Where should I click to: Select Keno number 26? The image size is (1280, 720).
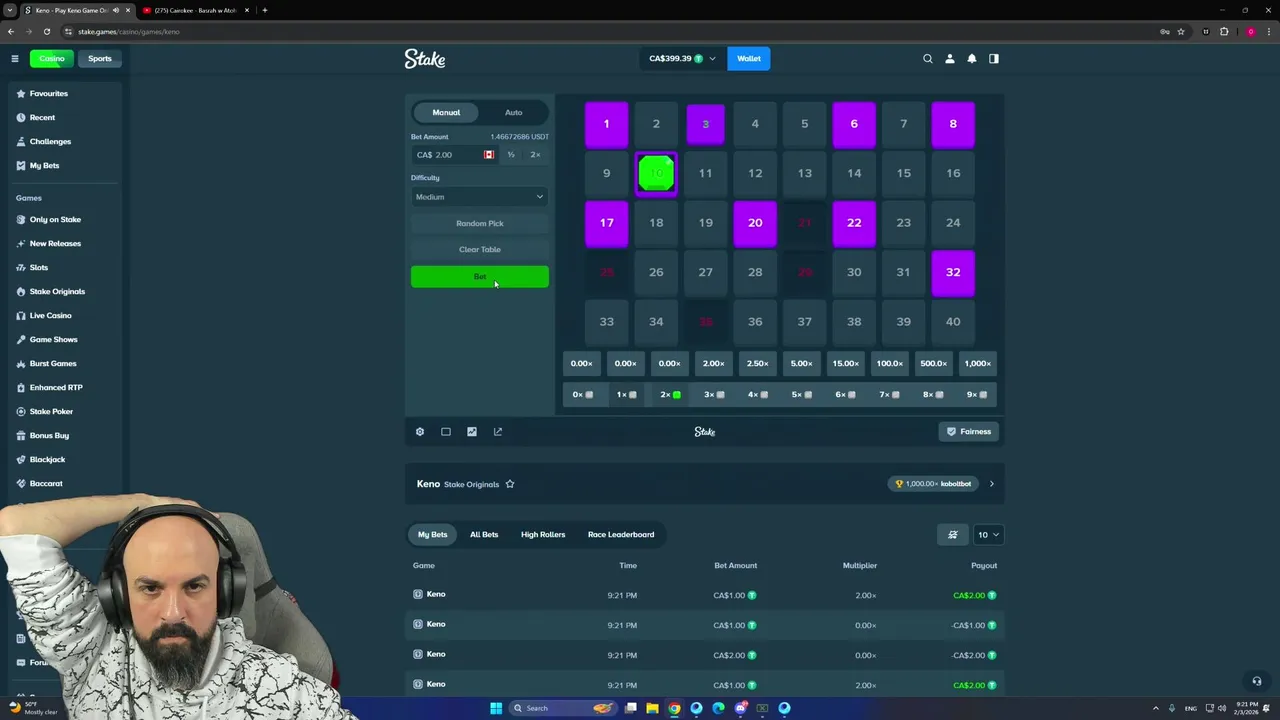click(x=656, y=272)
